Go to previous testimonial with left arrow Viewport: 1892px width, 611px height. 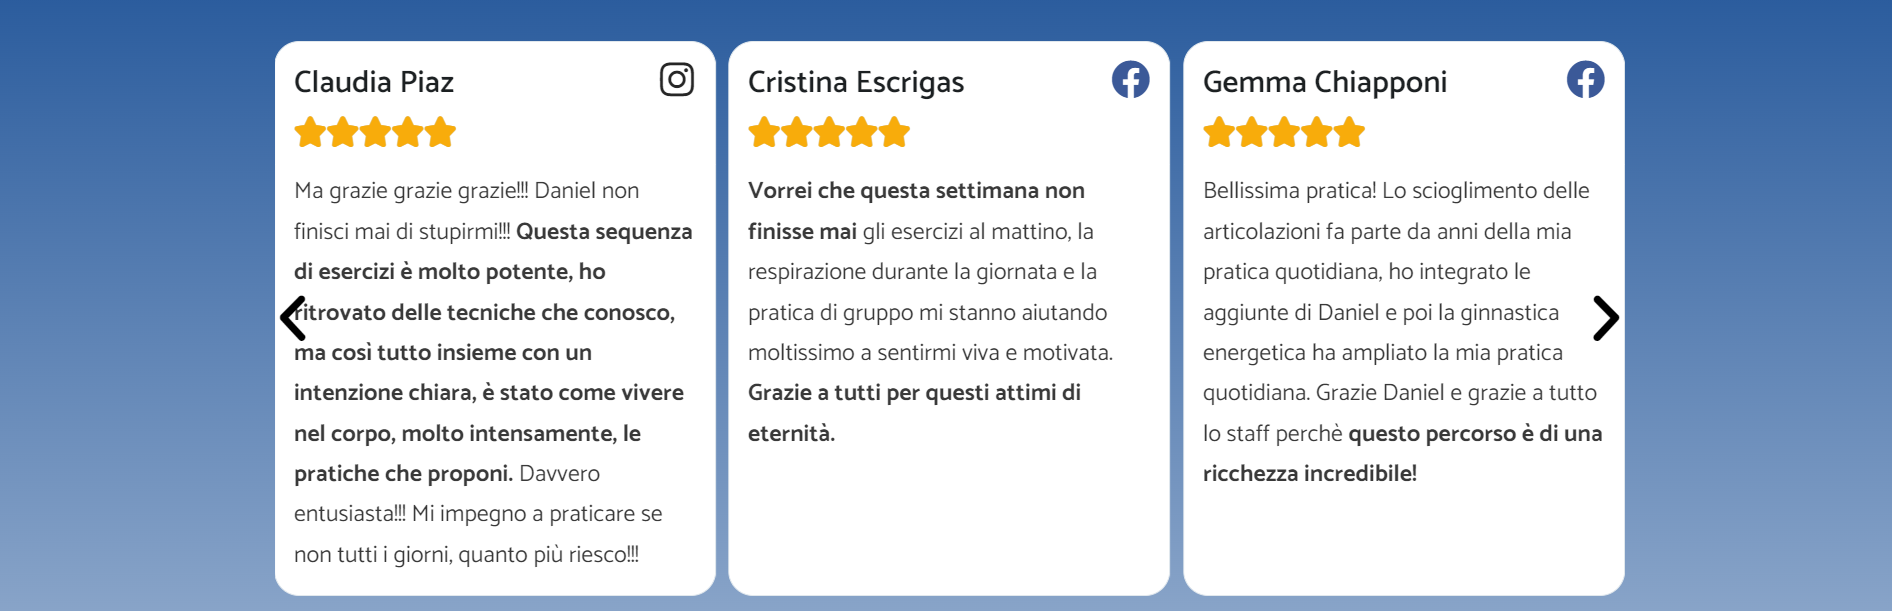[x=293, y=318]
